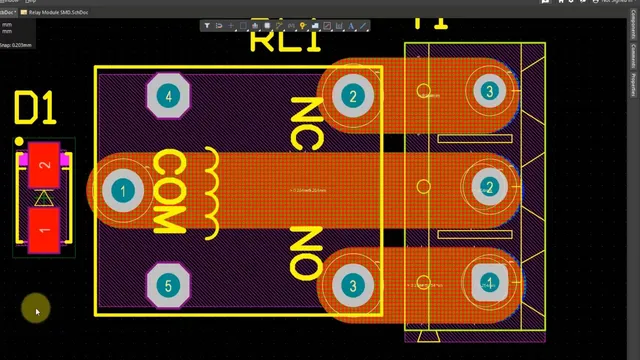Image resolution: width=640 pixels, height=360 pixels.
Task: Select terminal block pad 3
Action: pos(489,91)
